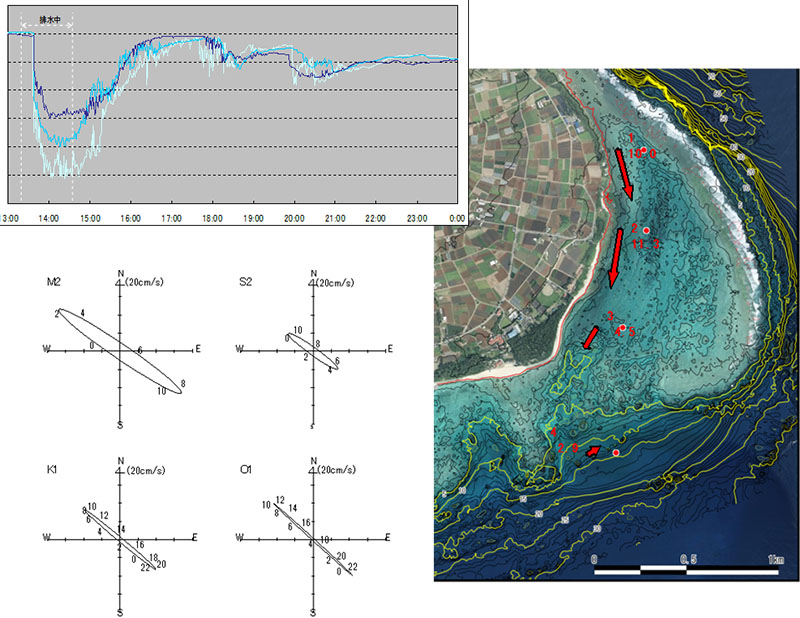This screenshot has width=800, height=618.
Task: Click the small red arrow pointing right
Action: tap(594, 452)
